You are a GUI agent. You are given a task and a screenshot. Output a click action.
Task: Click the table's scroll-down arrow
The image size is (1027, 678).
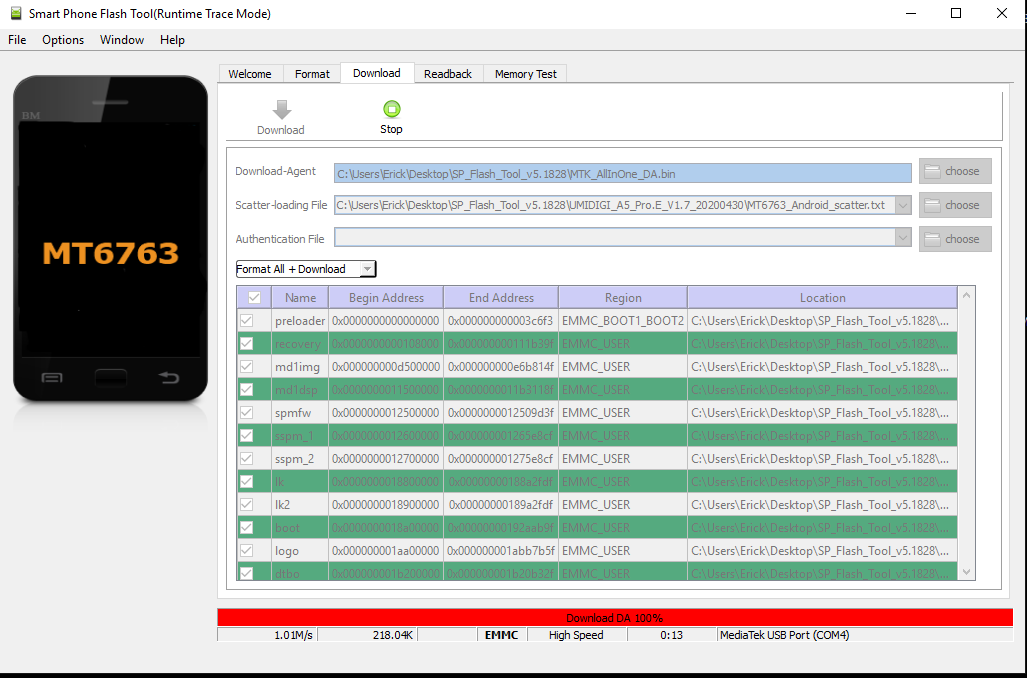tap(966, 572)
